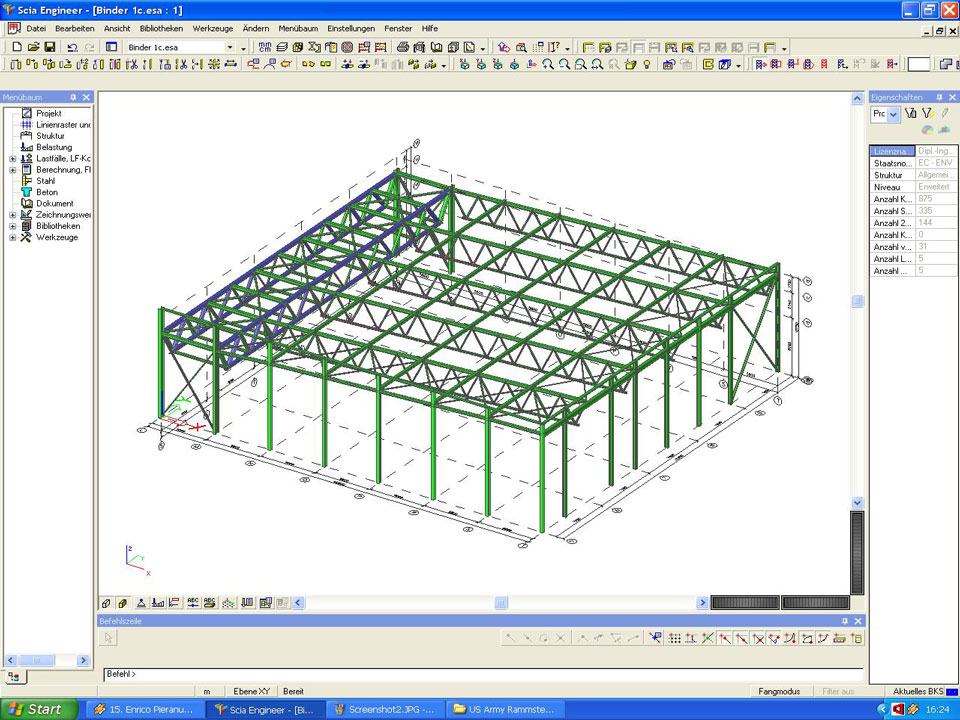
Task: Expand the Zeichnungswerkzeuge tree node
Action: coord(12,215)
